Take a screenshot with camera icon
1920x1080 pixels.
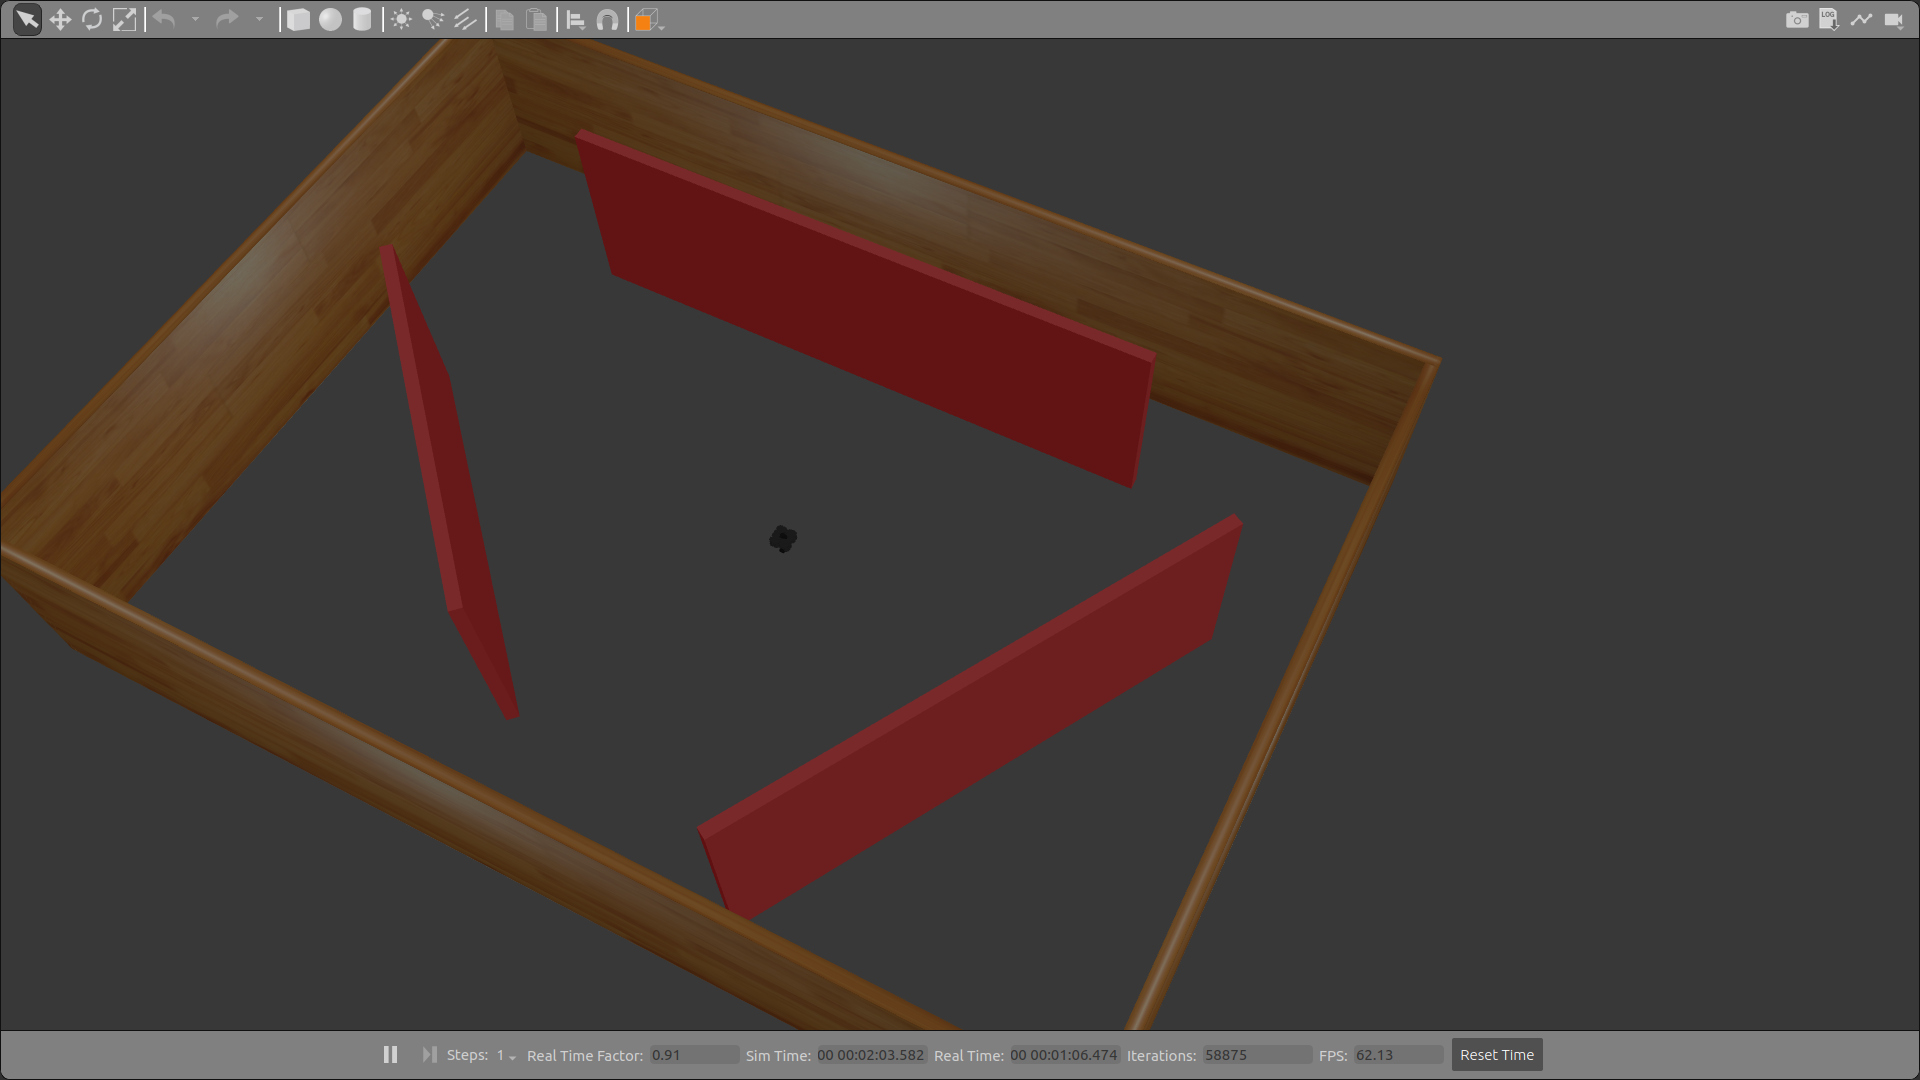pos(1797,20)
